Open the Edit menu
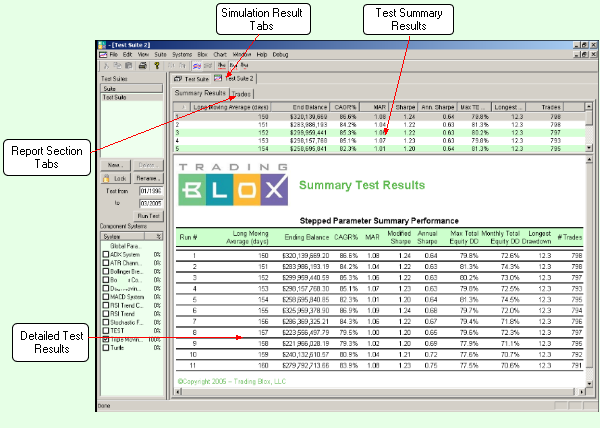The image size is (600, 428). pyautogui.click(x=127, y=55)
